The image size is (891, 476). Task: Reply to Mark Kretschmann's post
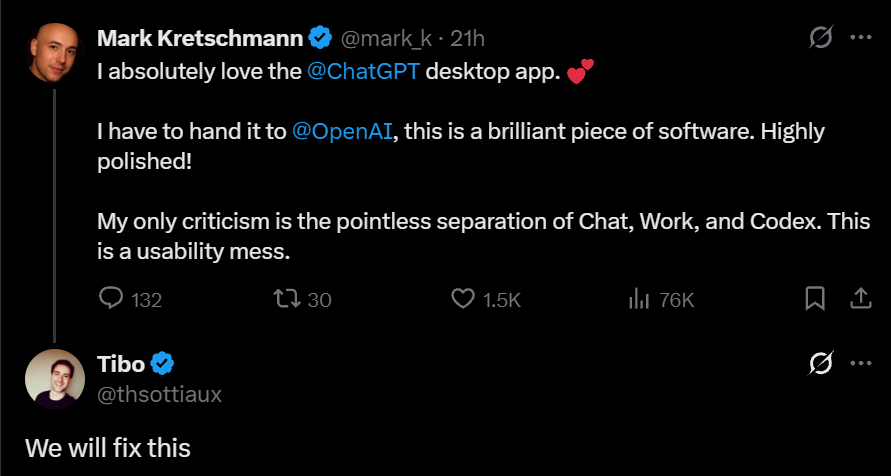point(131,299)
